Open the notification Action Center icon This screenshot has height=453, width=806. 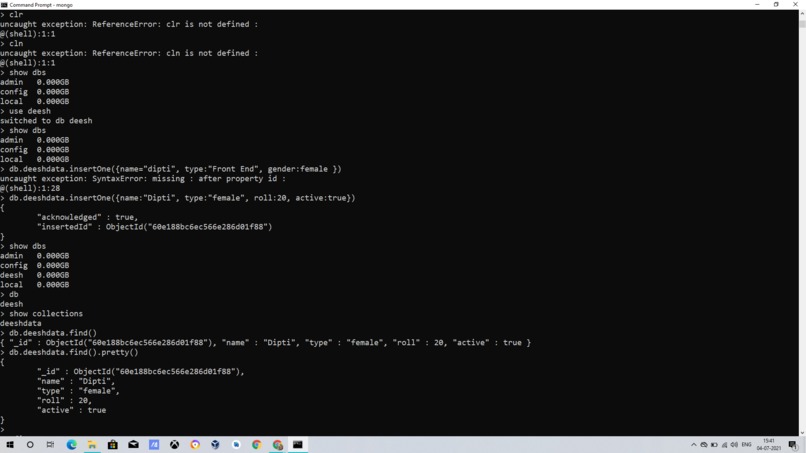(x=793, y=445)
